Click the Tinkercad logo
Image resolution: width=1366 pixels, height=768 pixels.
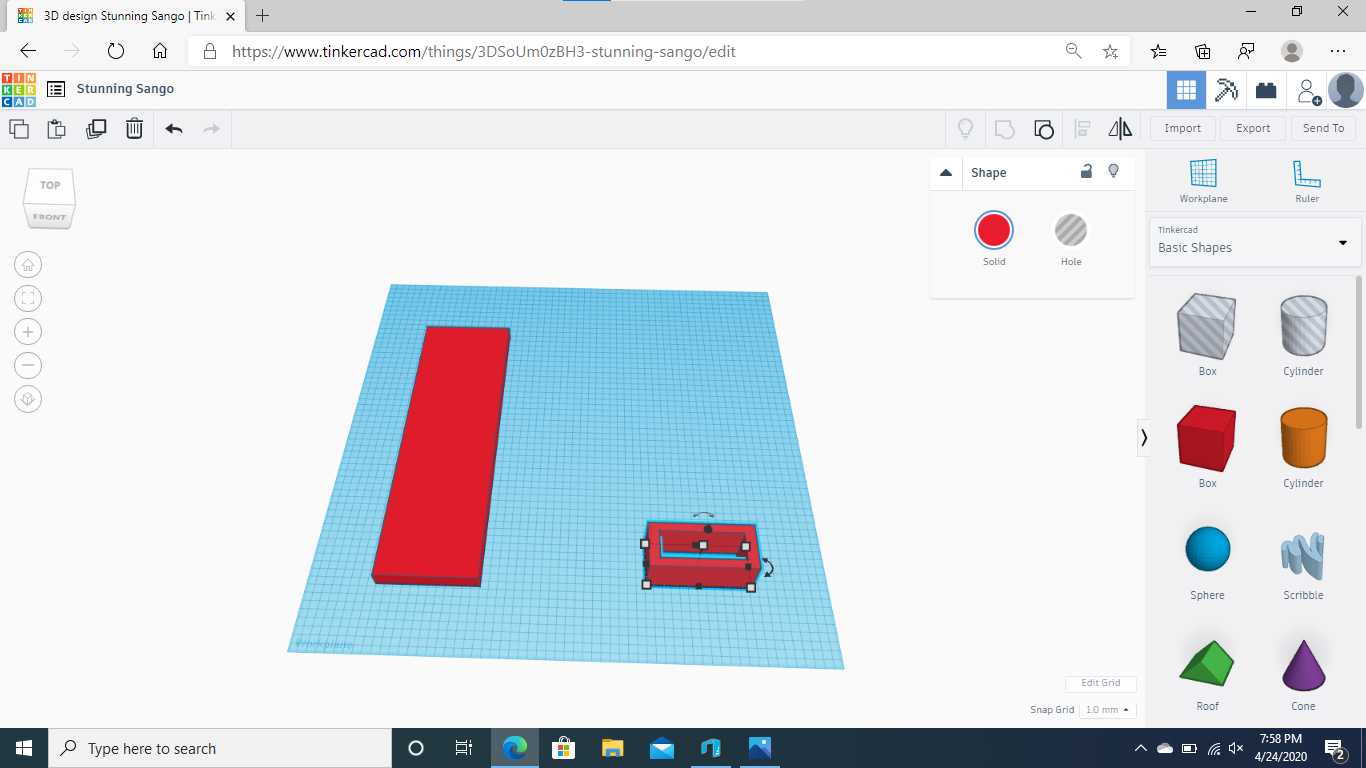19,89
